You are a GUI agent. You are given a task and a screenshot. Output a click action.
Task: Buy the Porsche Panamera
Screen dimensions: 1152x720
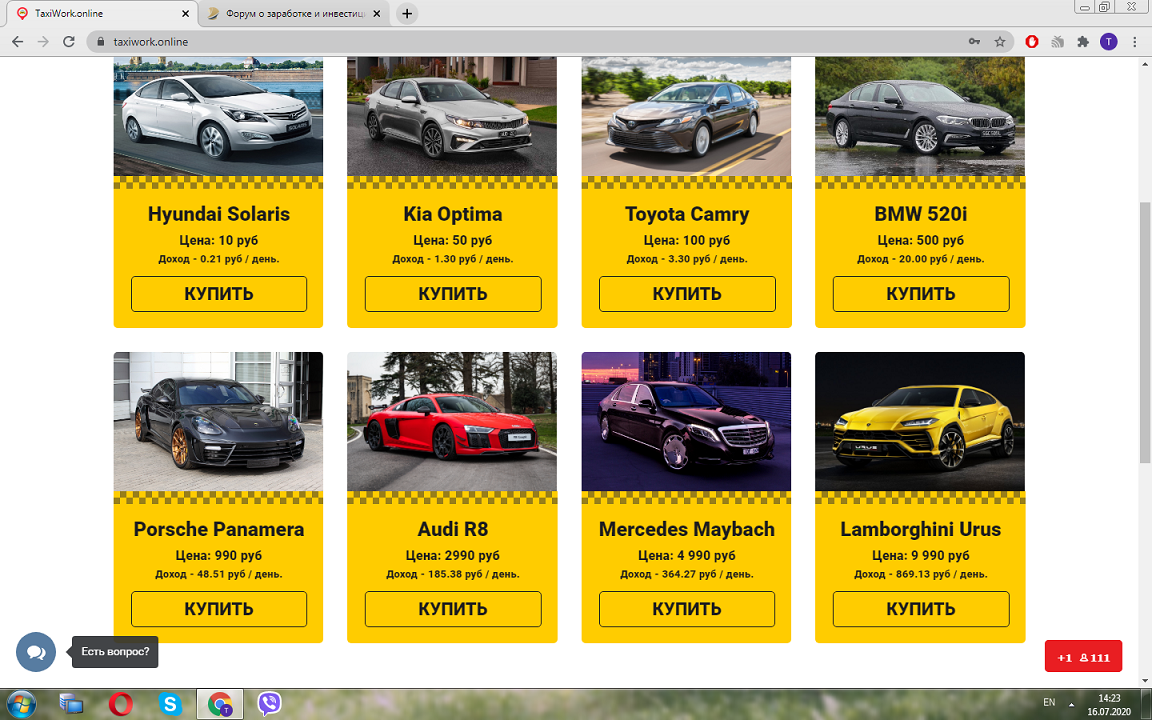(219, 609)
